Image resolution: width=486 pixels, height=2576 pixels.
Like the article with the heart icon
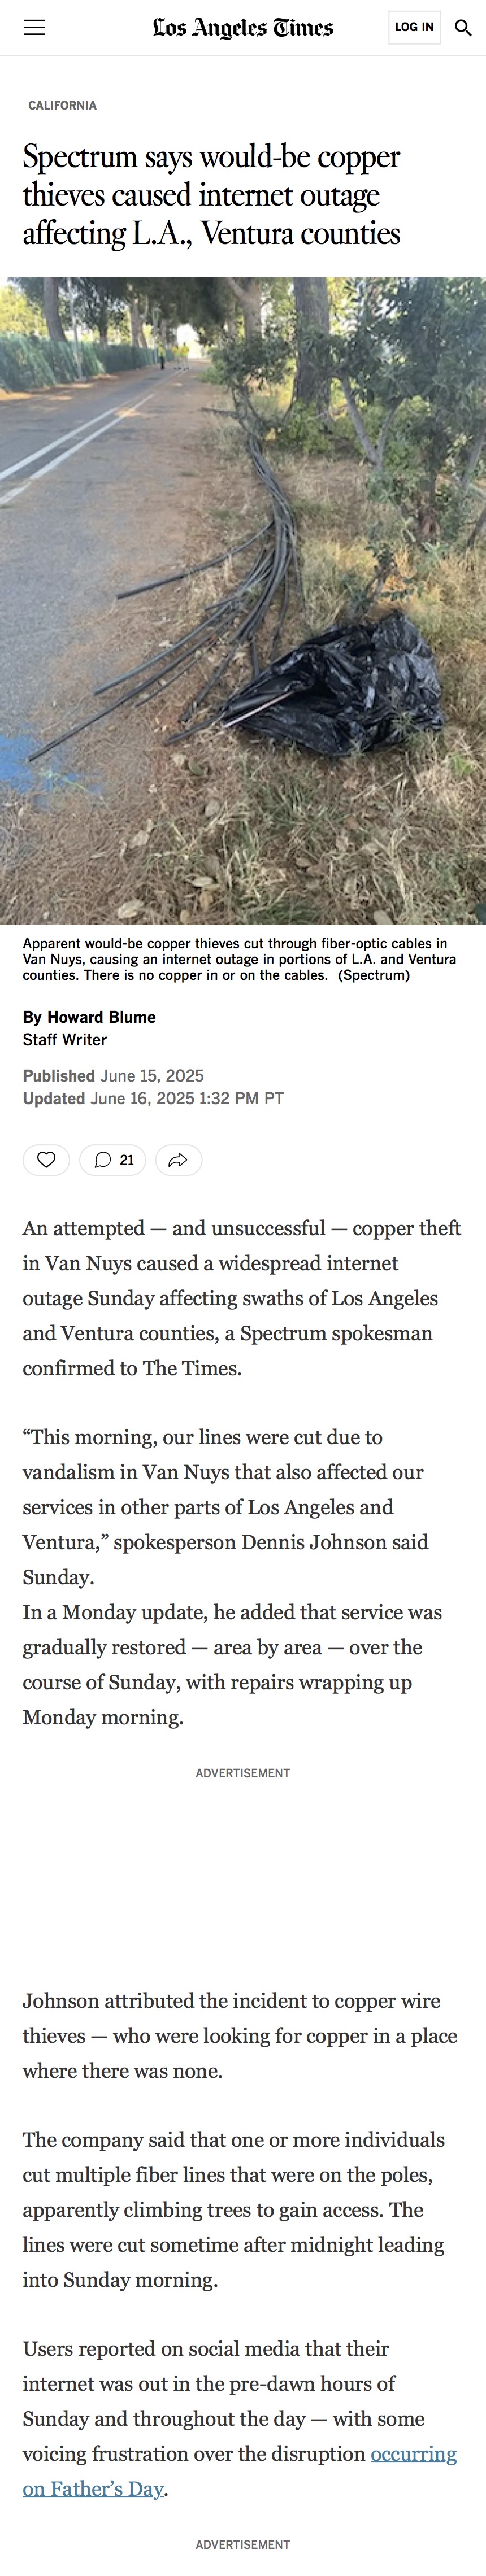(46, 1160)
